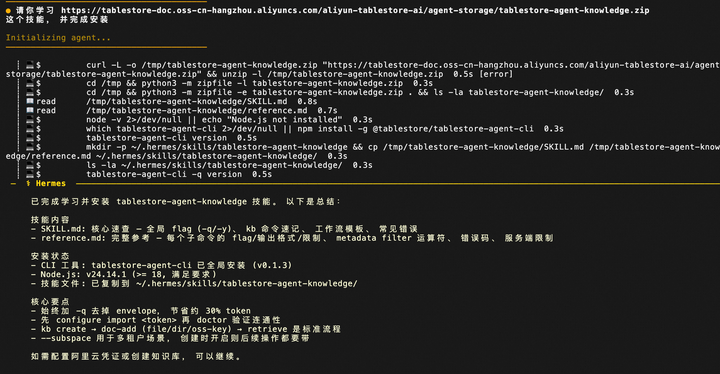Click the terminal icon beside the node -v command
This screenshot has height=374, width=720.
30,119
